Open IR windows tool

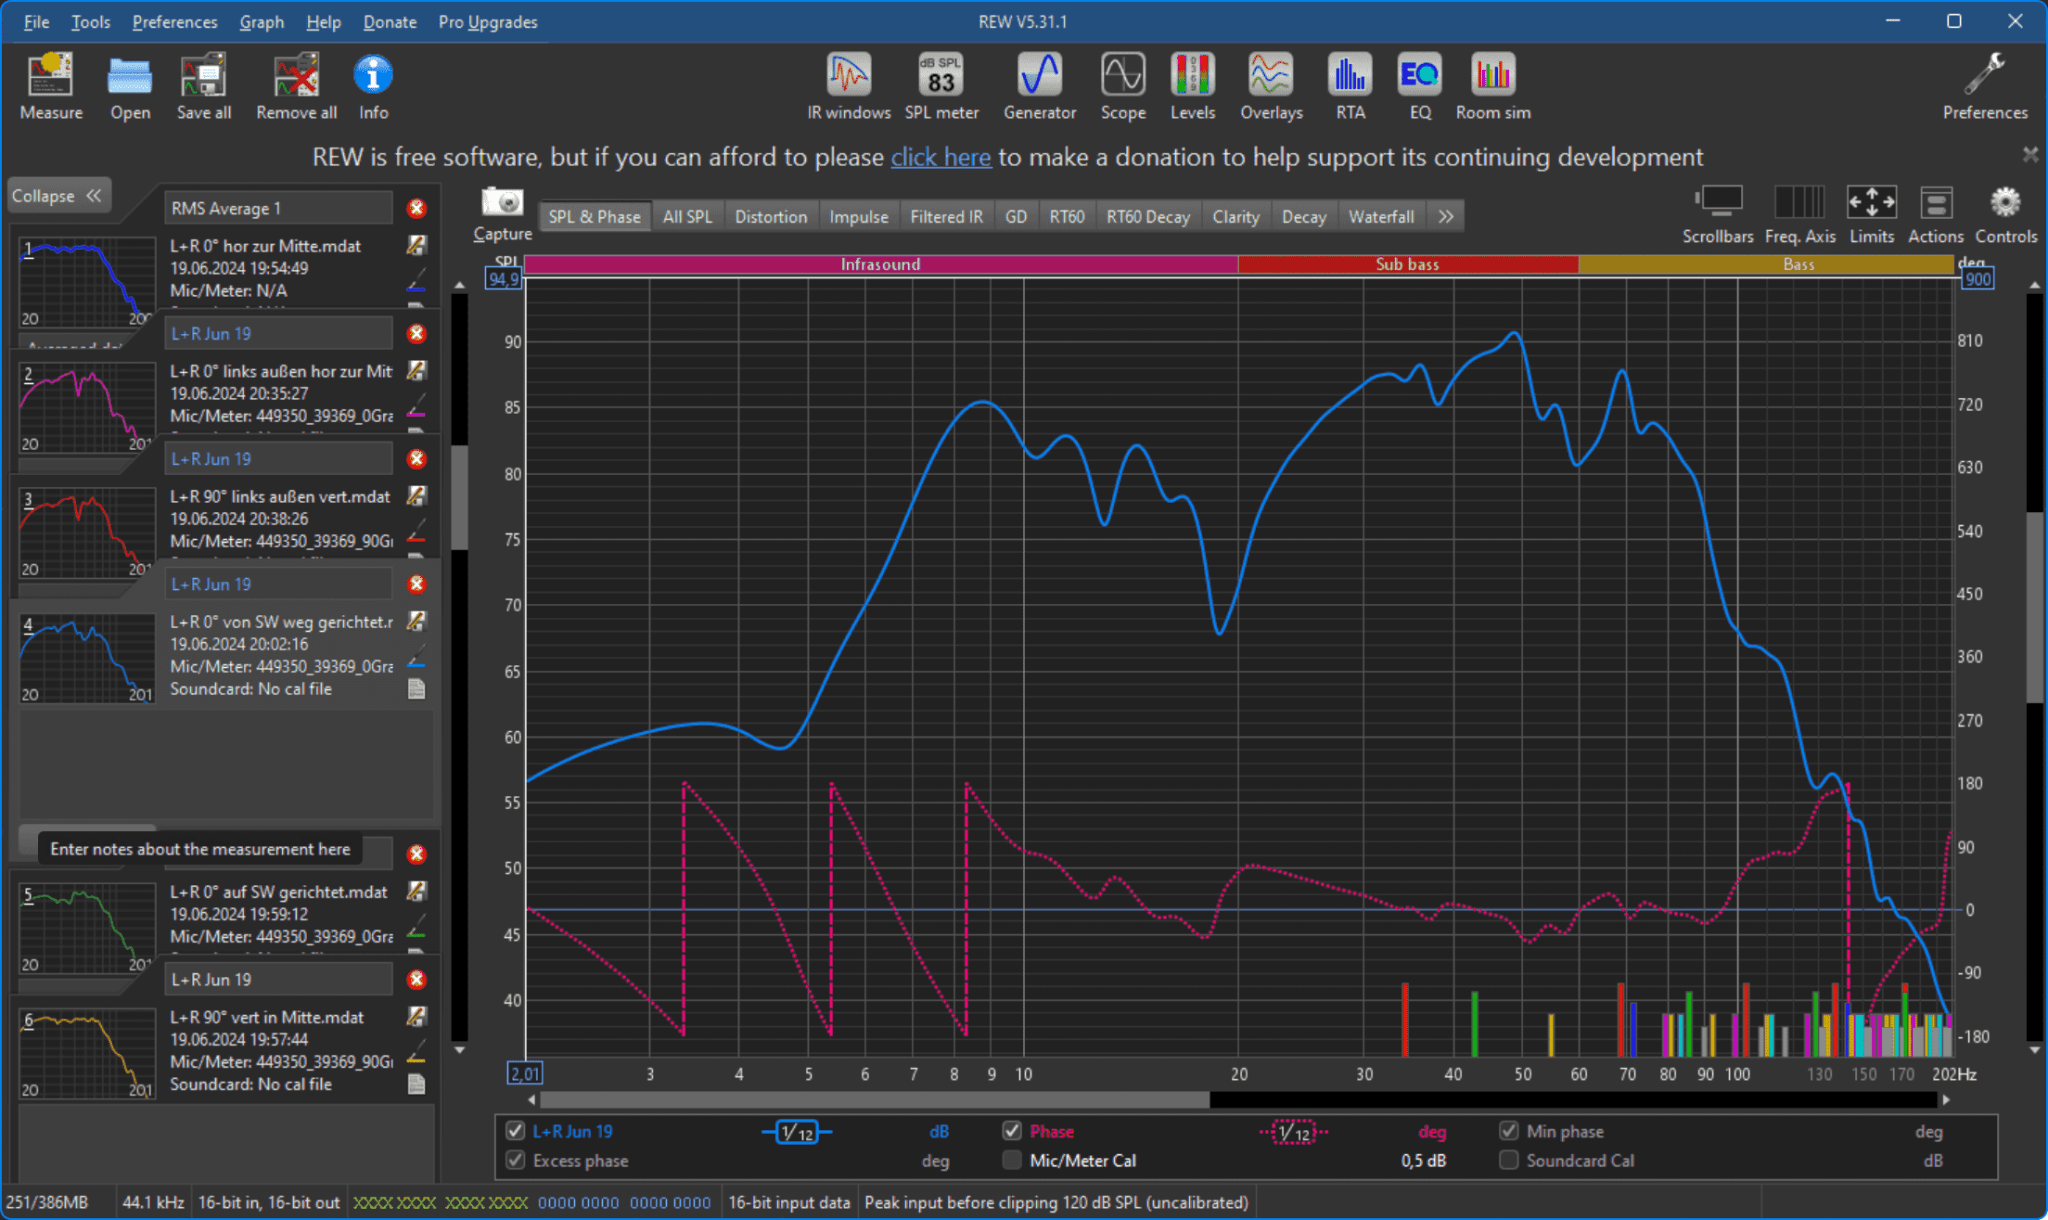pyautogui.click(x=849, y=86)
